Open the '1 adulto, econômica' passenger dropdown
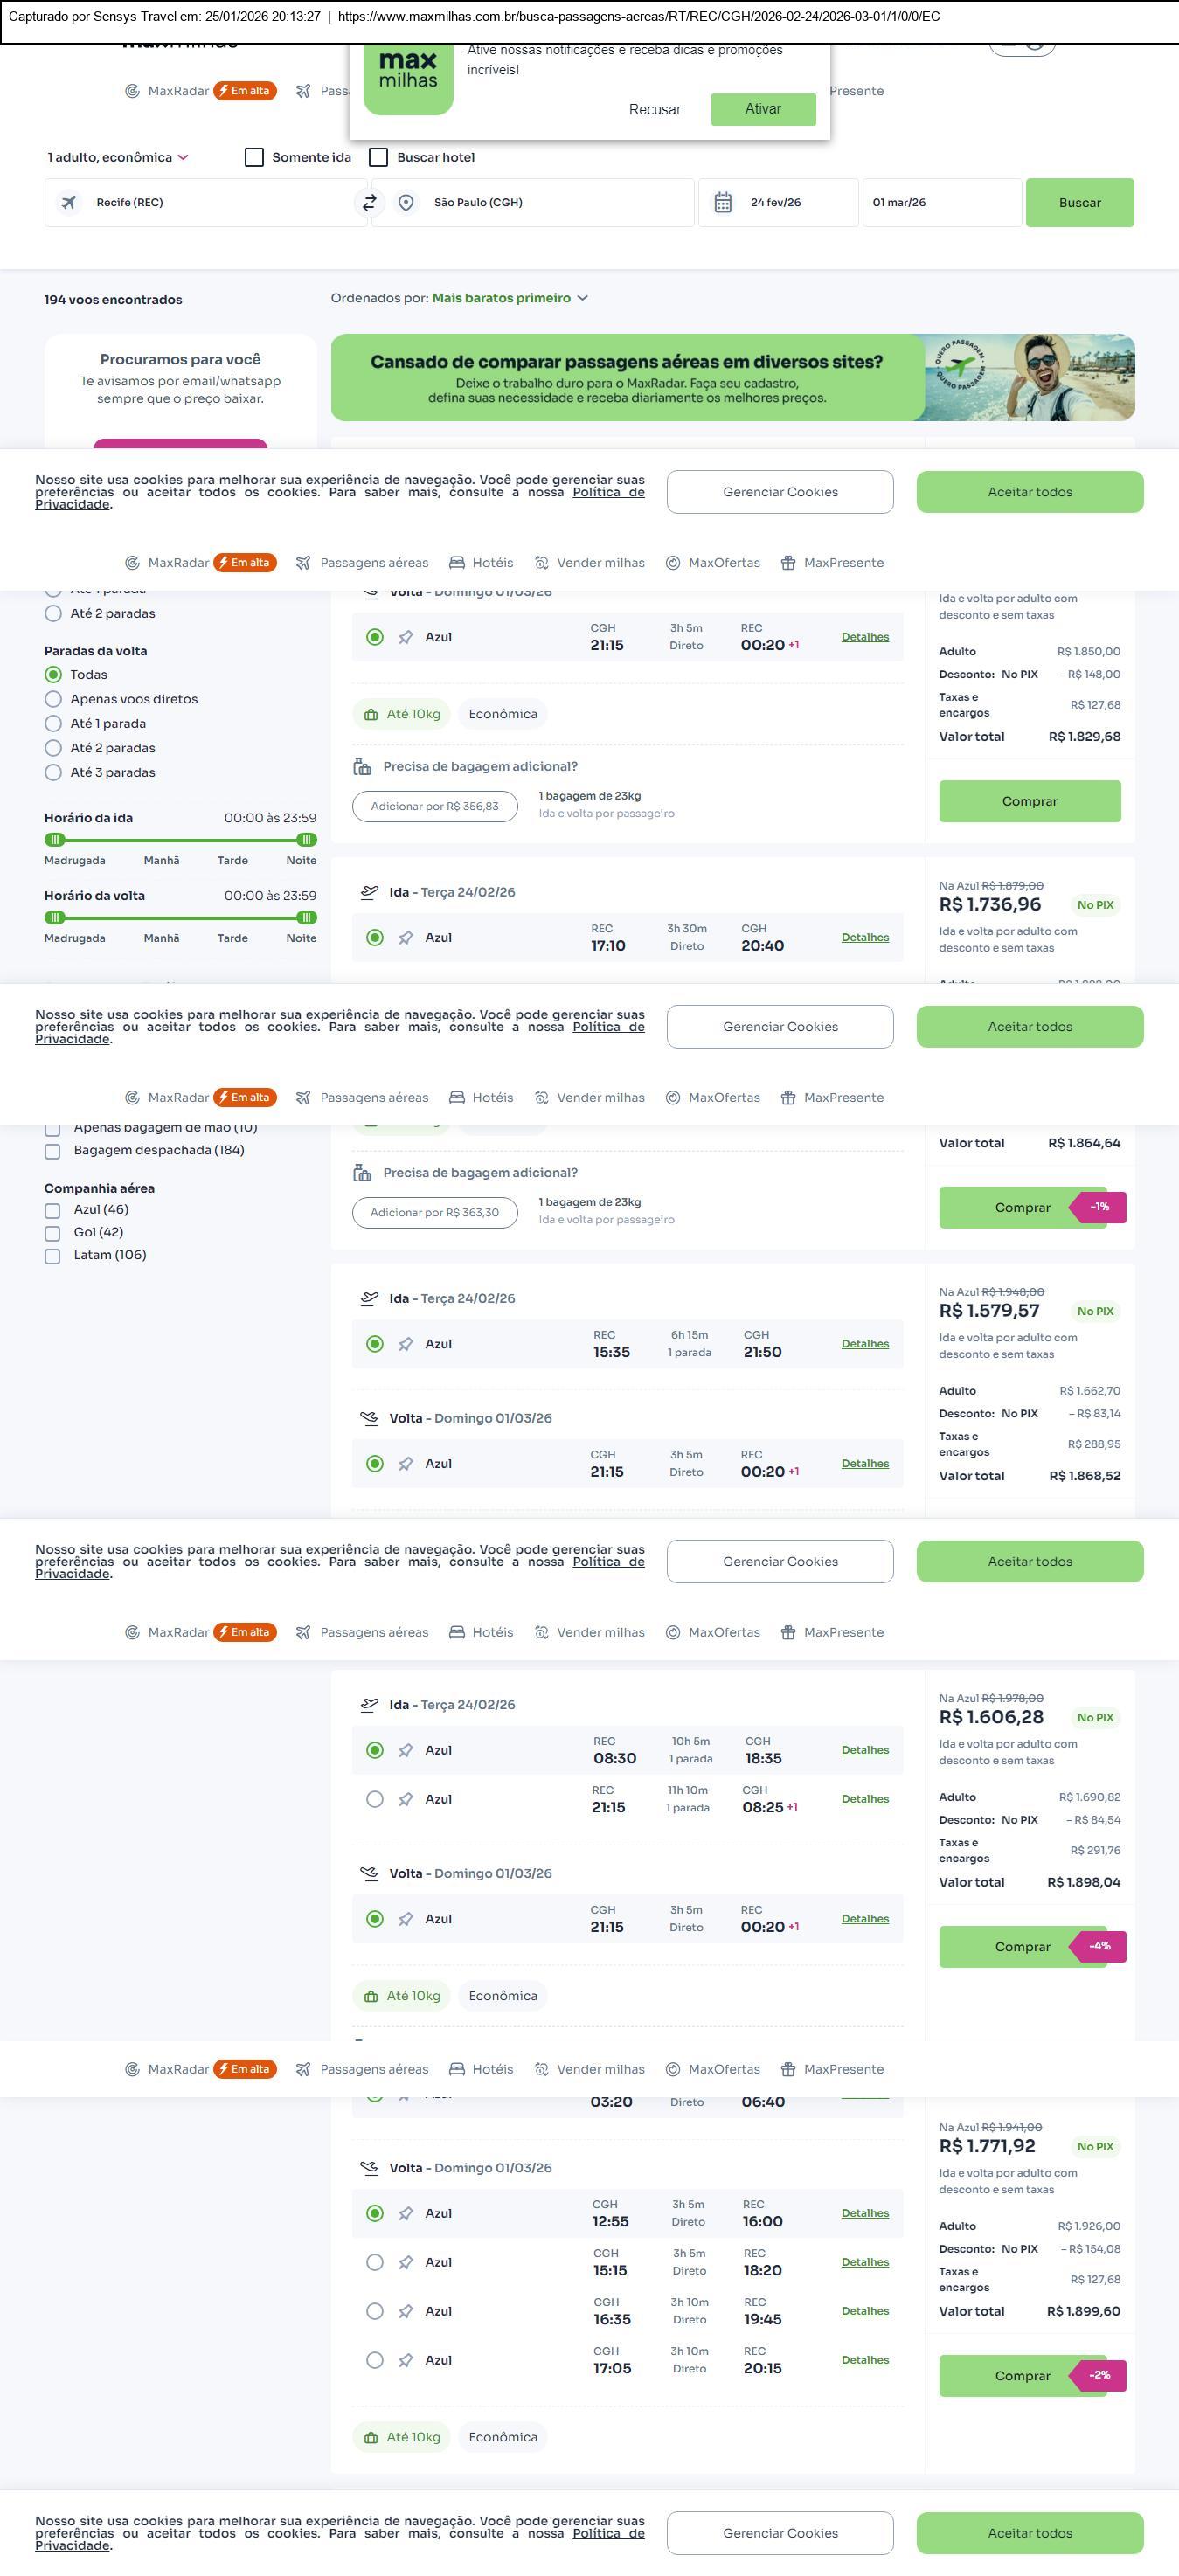The image size is (1179, 2576). coord(118,158)
